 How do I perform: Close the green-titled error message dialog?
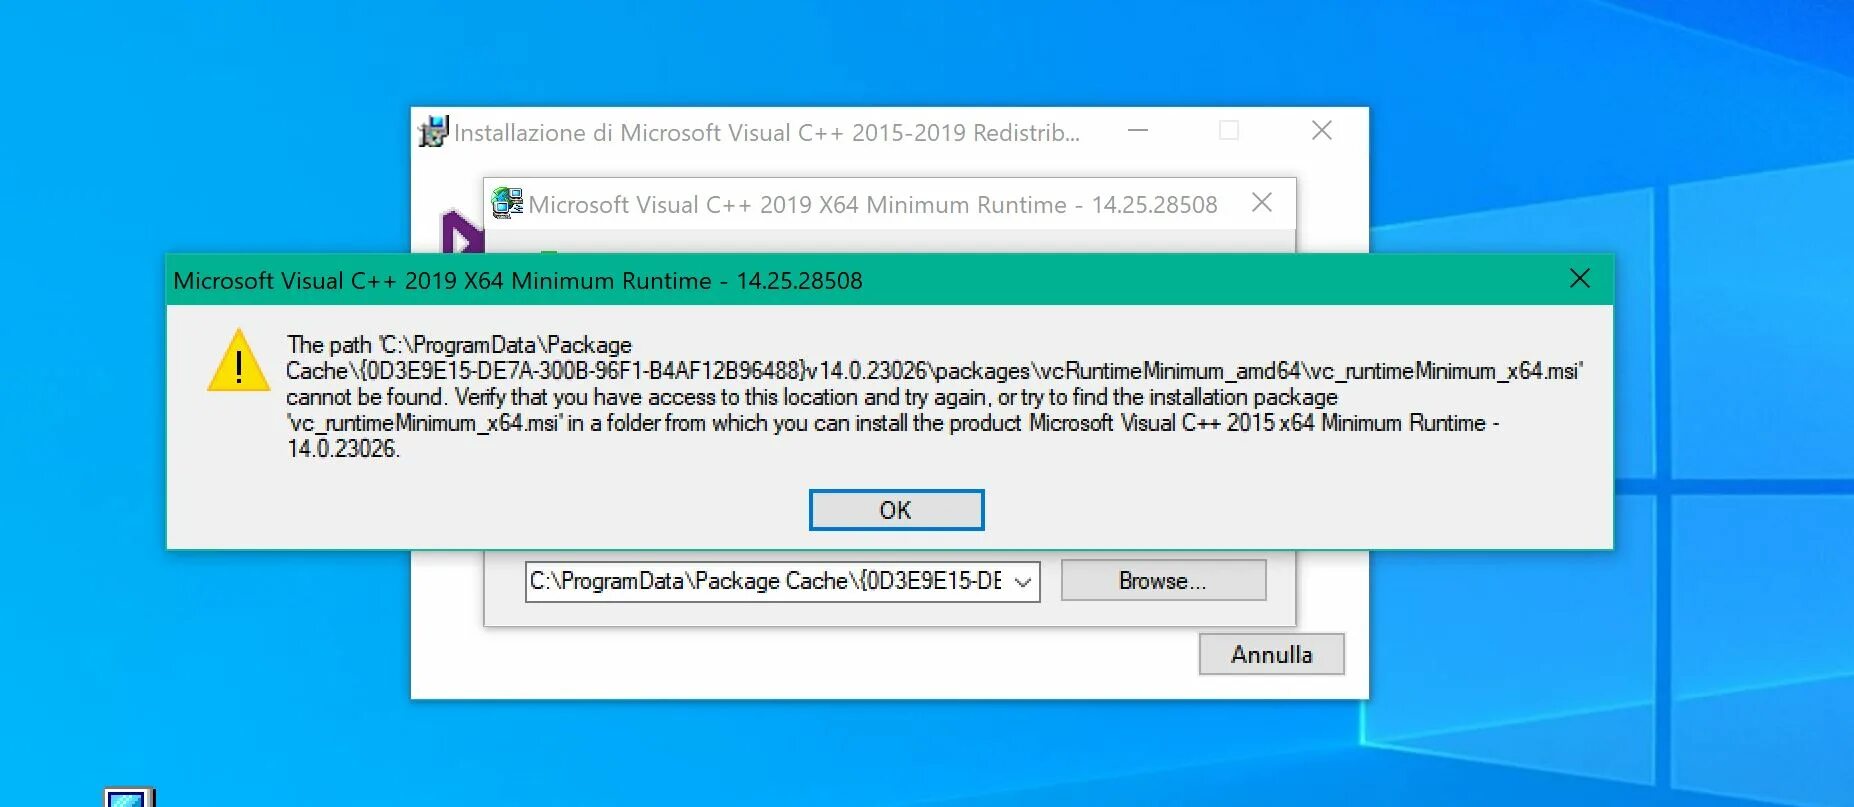click(1580, 279)
